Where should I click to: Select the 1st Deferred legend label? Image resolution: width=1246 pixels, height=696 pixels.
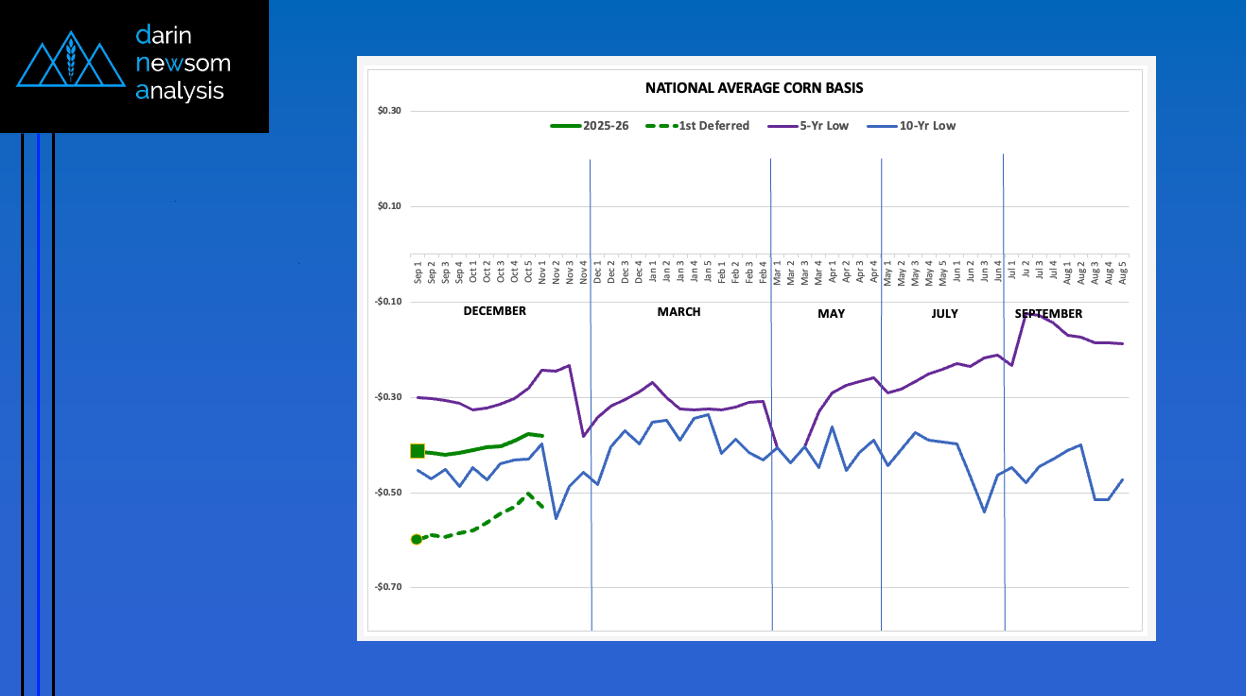coord(714,126)
